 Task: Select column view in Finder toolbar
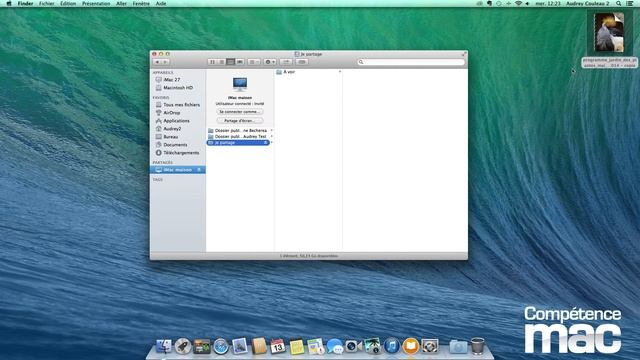(231, 62)
